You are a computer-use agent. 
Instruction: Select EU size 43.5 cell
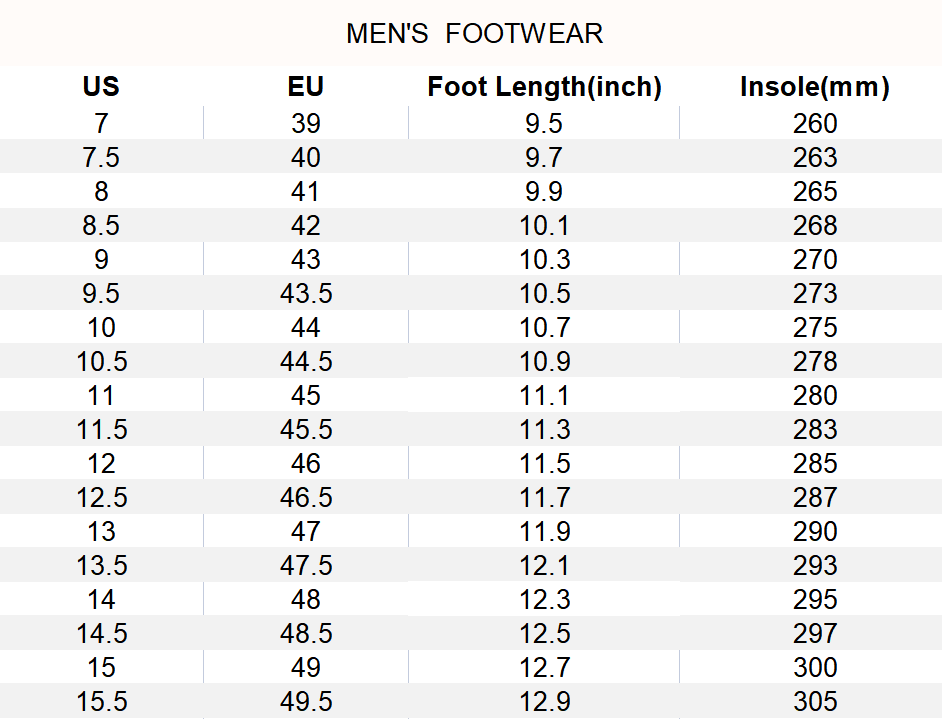click(305, 294)
